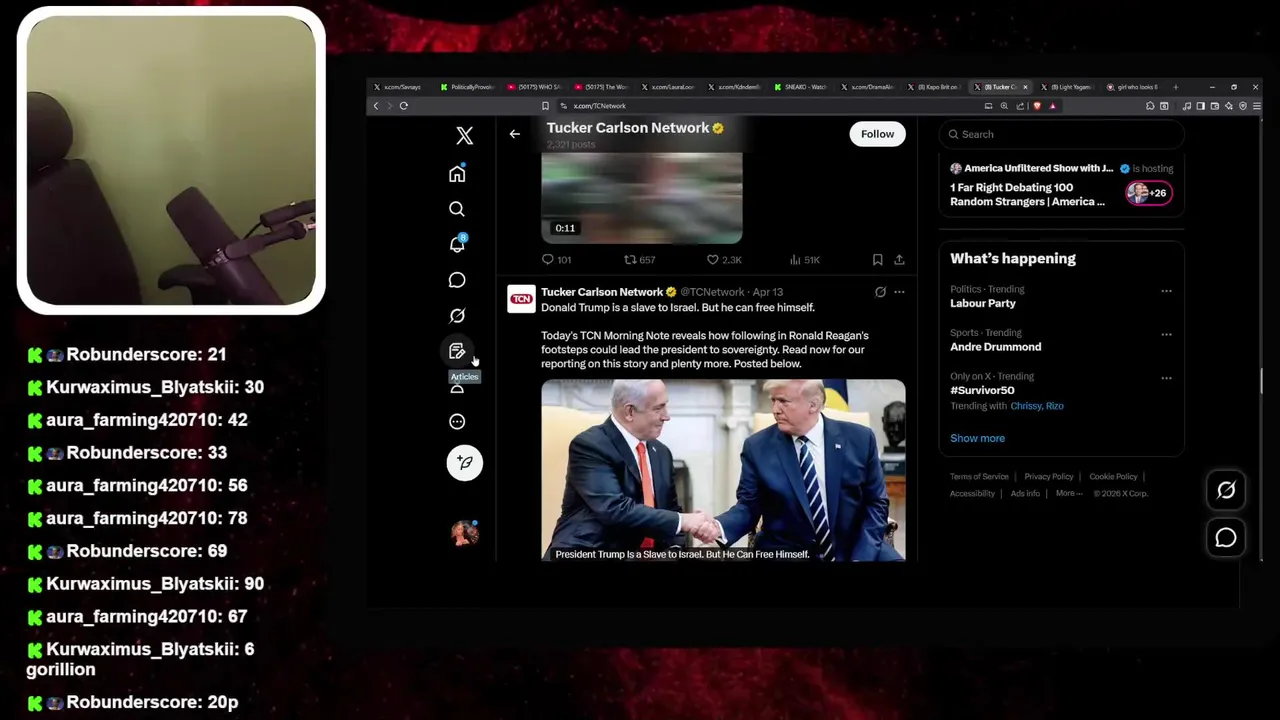Share the video post
Image resolution: width=1280 pixels, height=720 pixels.
point(899,259)
